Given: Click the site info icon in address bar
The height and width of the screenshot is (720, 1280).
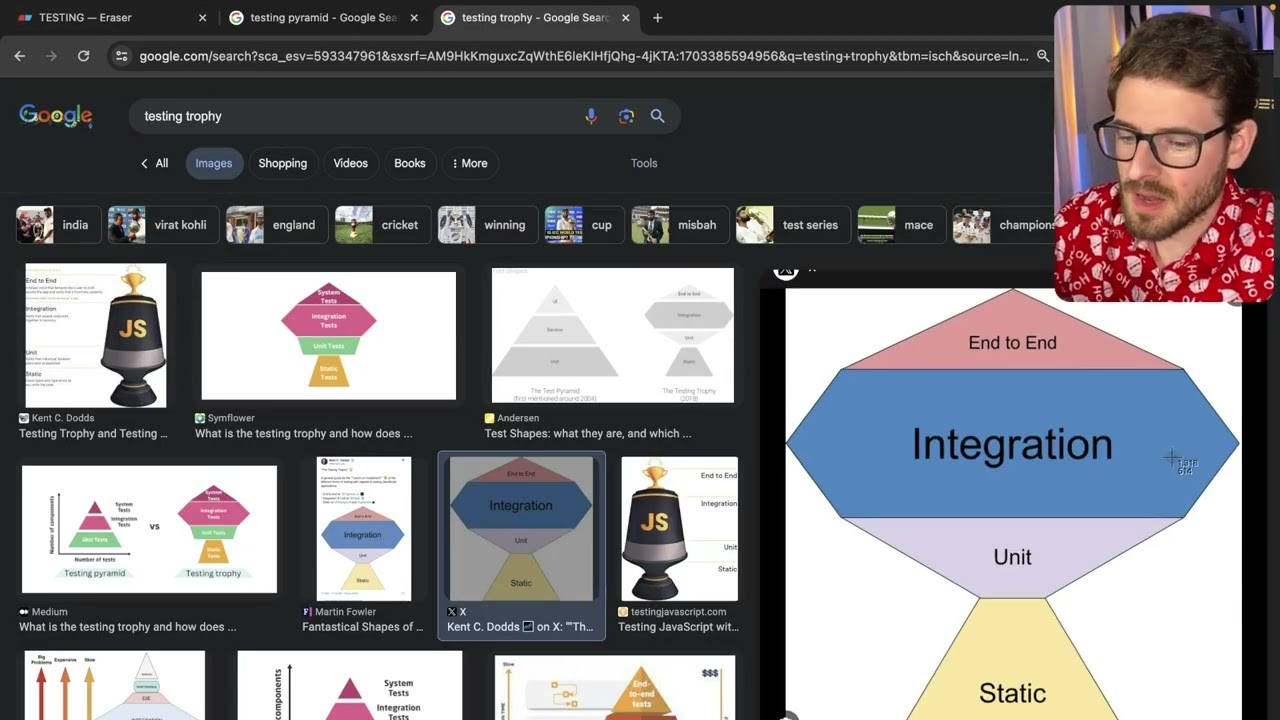Looking at the screenshot, I should (x=121, y=56).
